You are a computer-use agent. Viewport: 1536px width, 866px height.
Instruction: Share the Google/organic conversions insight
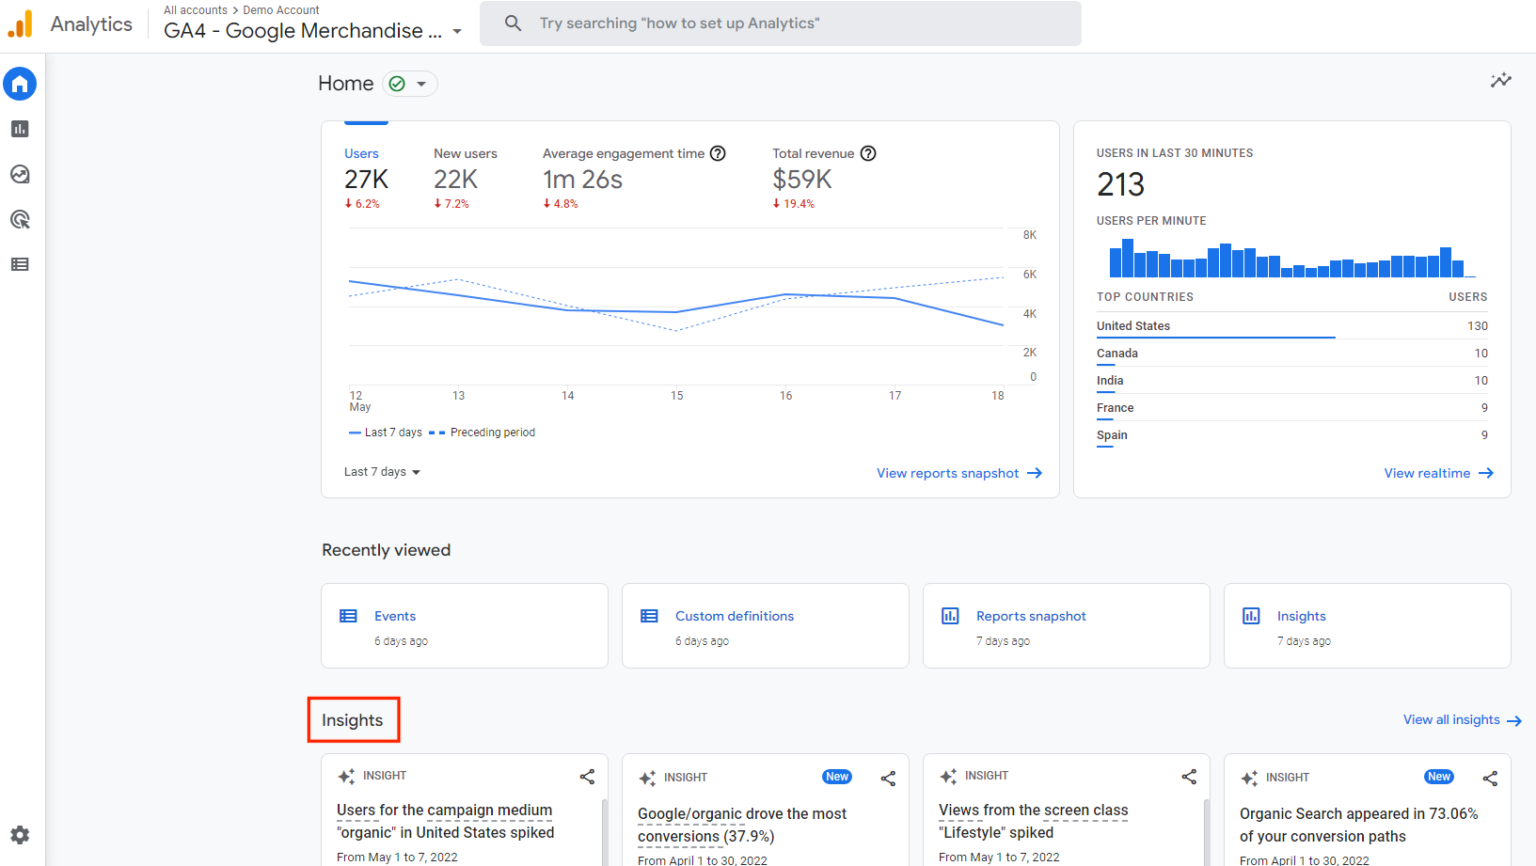pyautogui.click(x=888, y=778)
